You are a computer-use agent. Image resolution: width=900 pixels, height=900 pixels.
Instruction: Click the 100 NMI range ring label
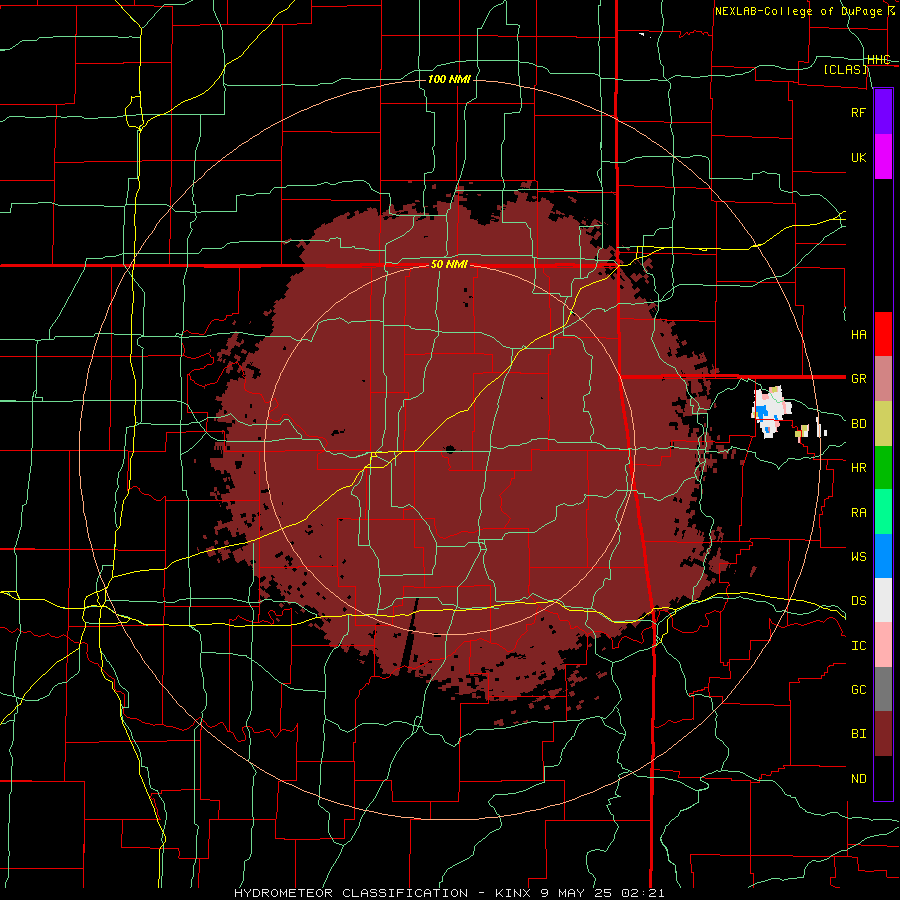pyautogui.click(x=449, y=79)
